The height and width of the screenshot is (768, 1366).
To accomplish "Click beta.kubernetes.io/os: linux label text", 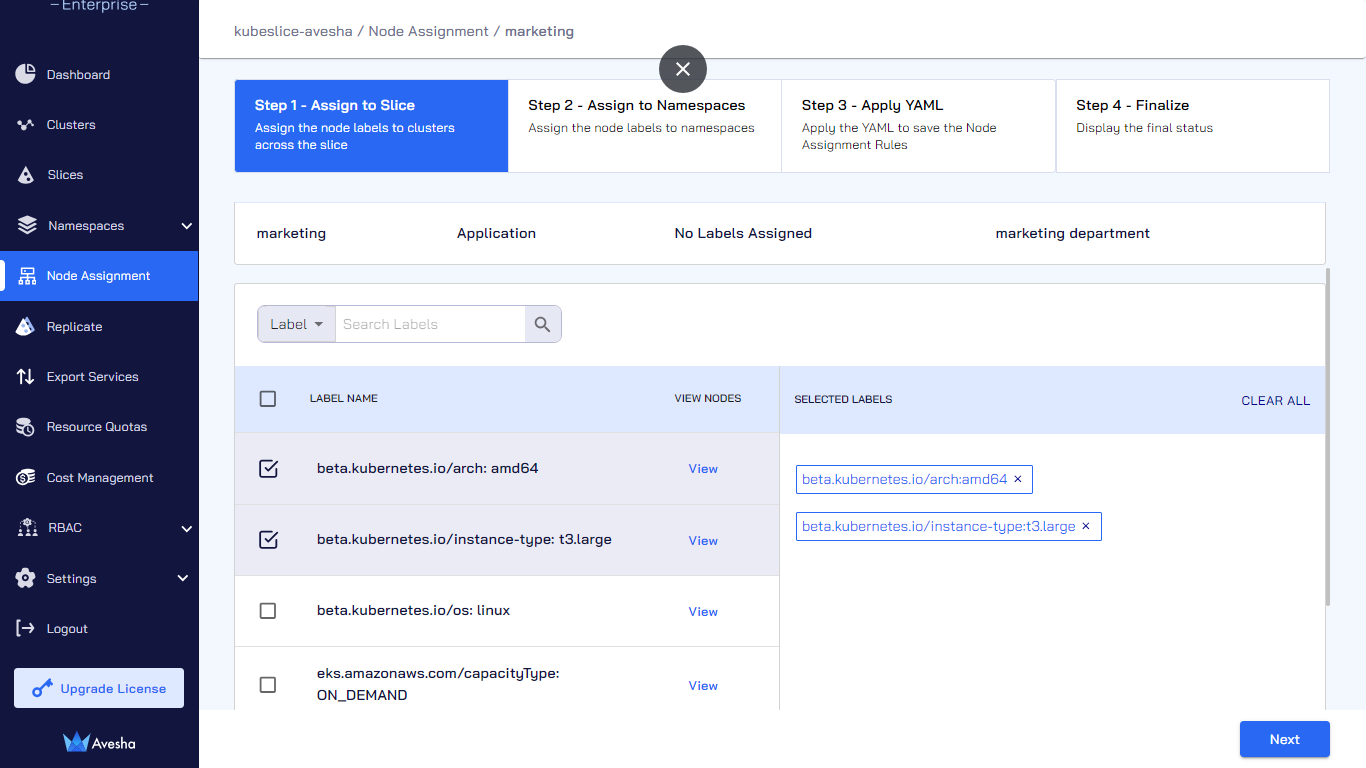I will coord(413,610).
